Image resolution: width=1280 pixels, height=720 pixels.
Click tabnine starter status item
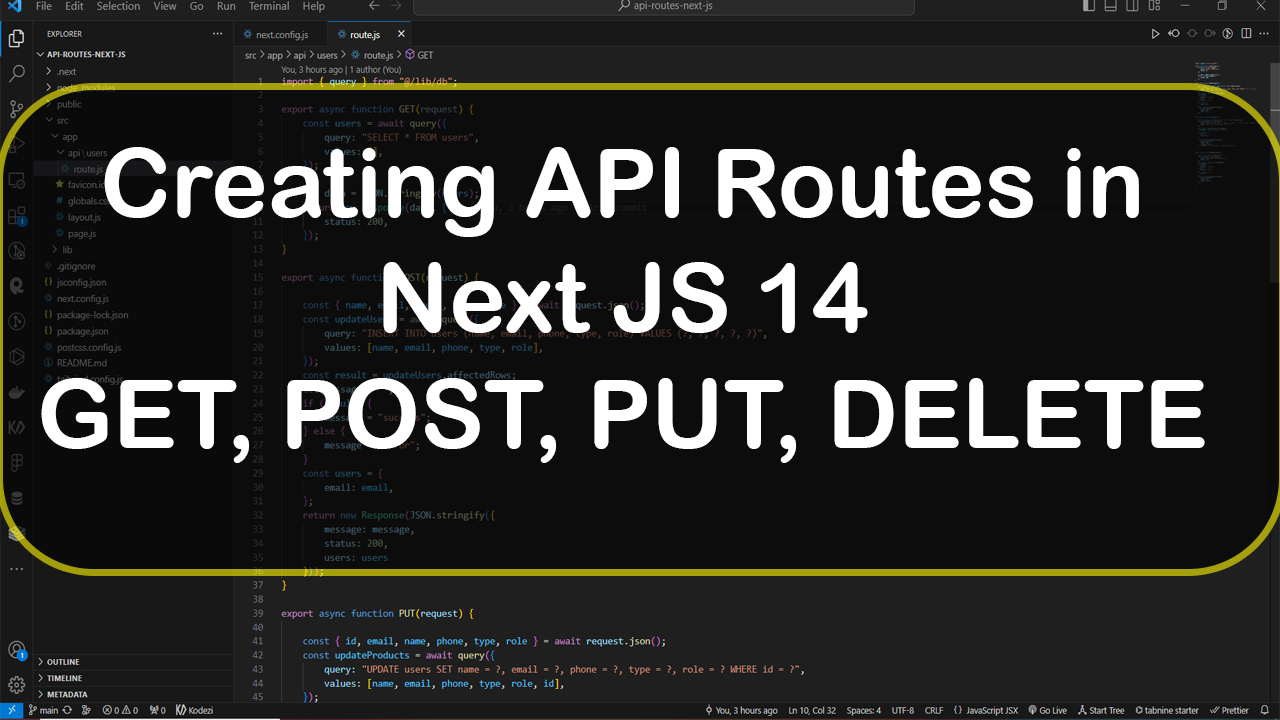(x=1166, y=710)
